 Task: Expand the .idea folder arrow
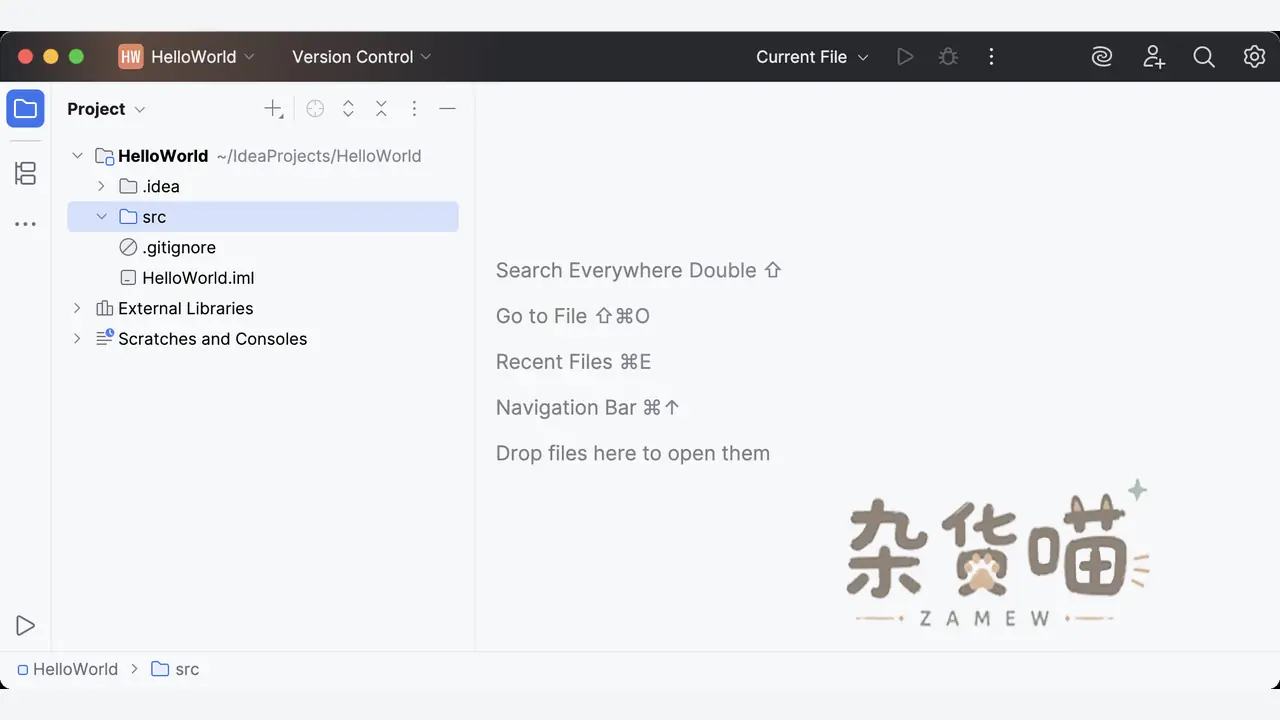point(101,186)
